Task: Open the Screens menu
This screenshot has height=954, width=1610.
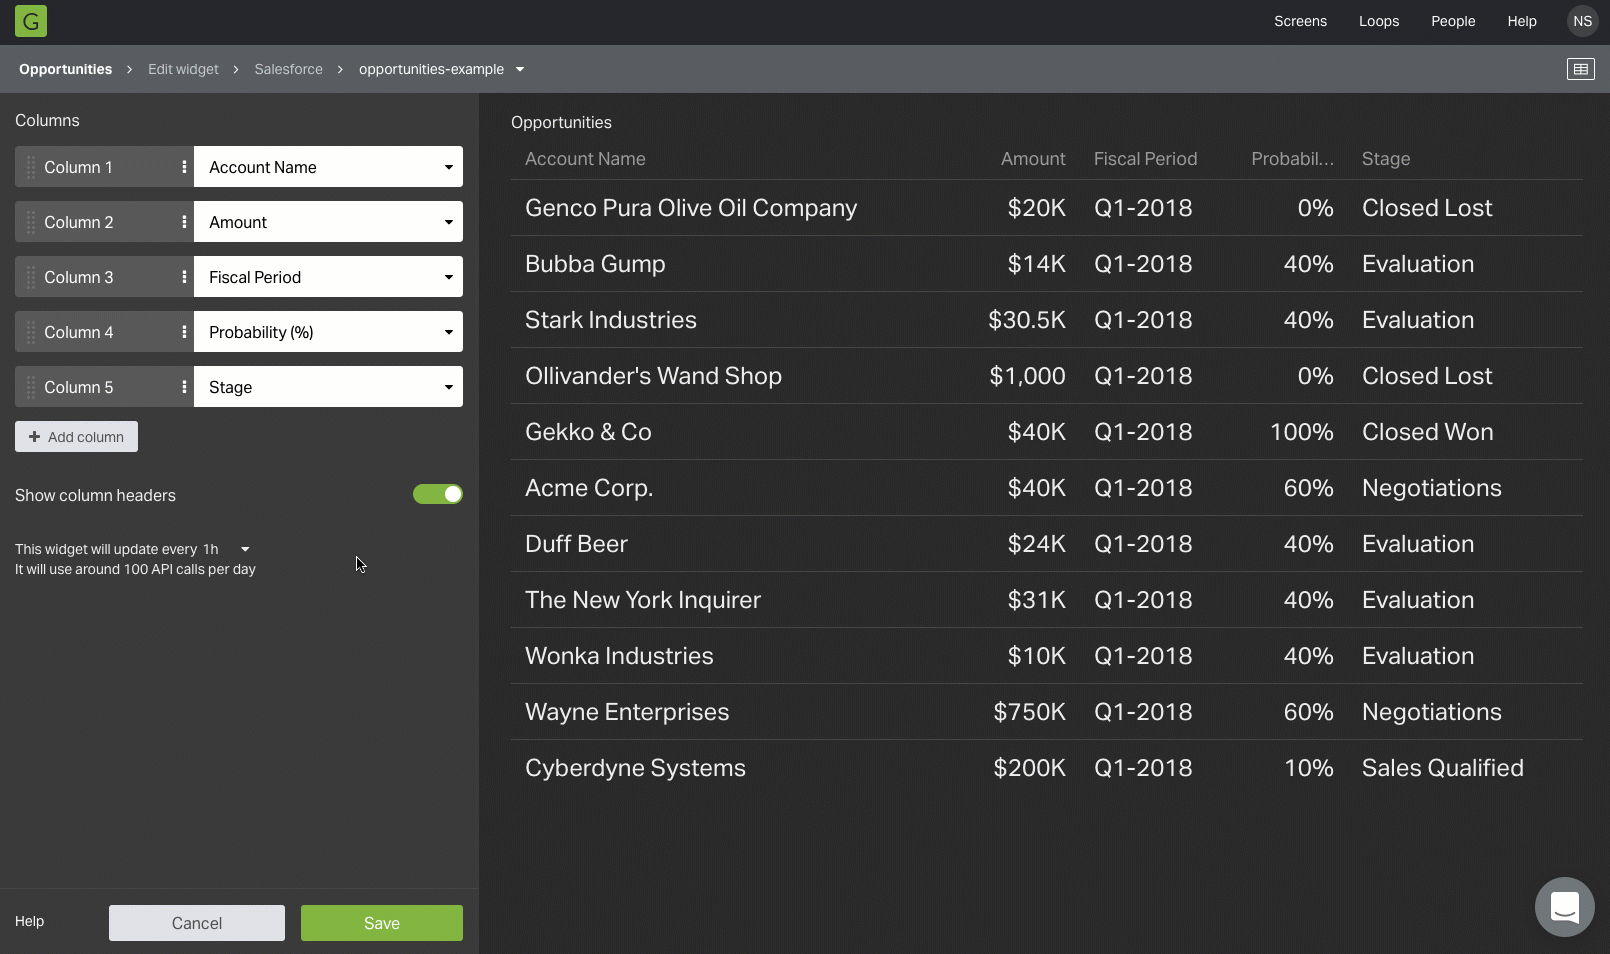Action: click(x=1300, y=21)
